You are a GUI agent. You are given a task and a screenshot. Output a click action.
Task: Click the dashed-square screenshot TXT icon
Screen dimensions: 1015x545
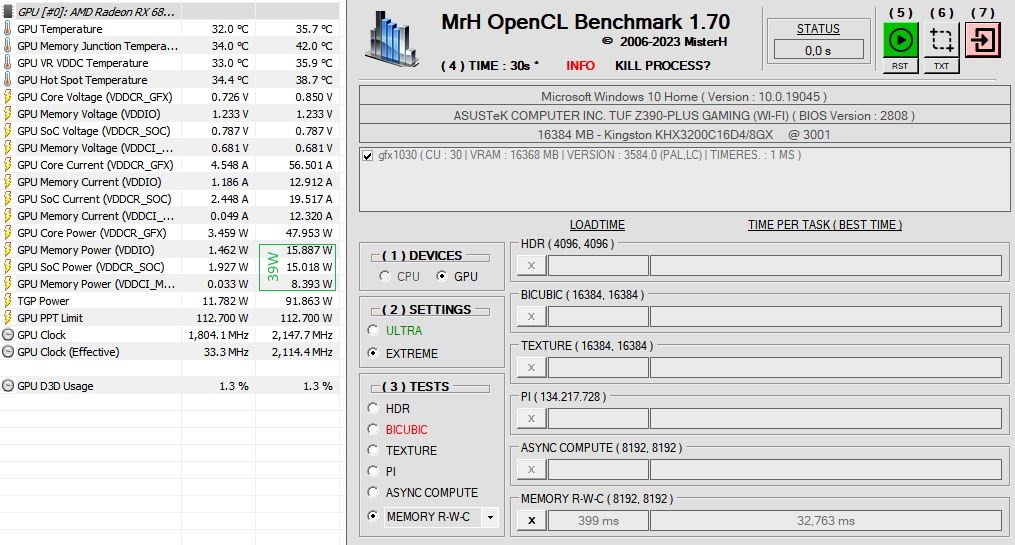[x=941, y=40]
